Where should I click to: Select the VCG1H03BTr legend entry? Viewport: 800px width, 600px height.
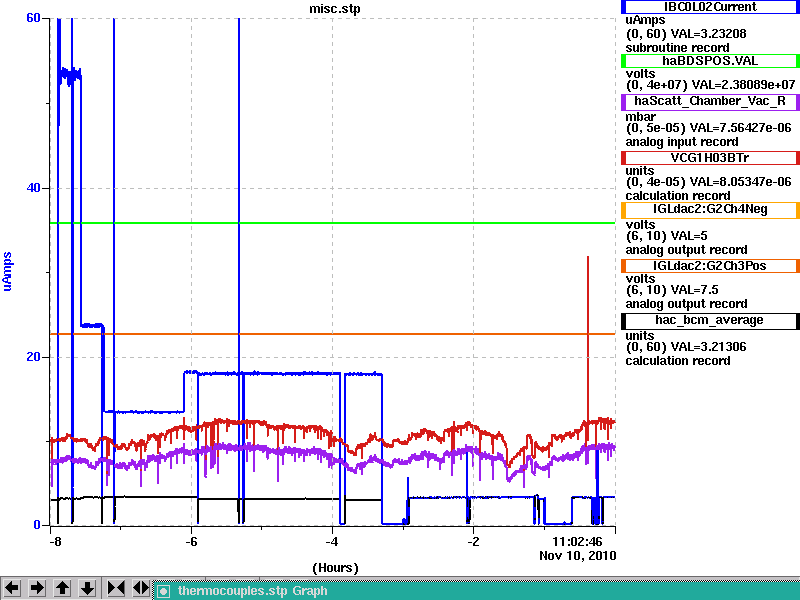point(710,158)
